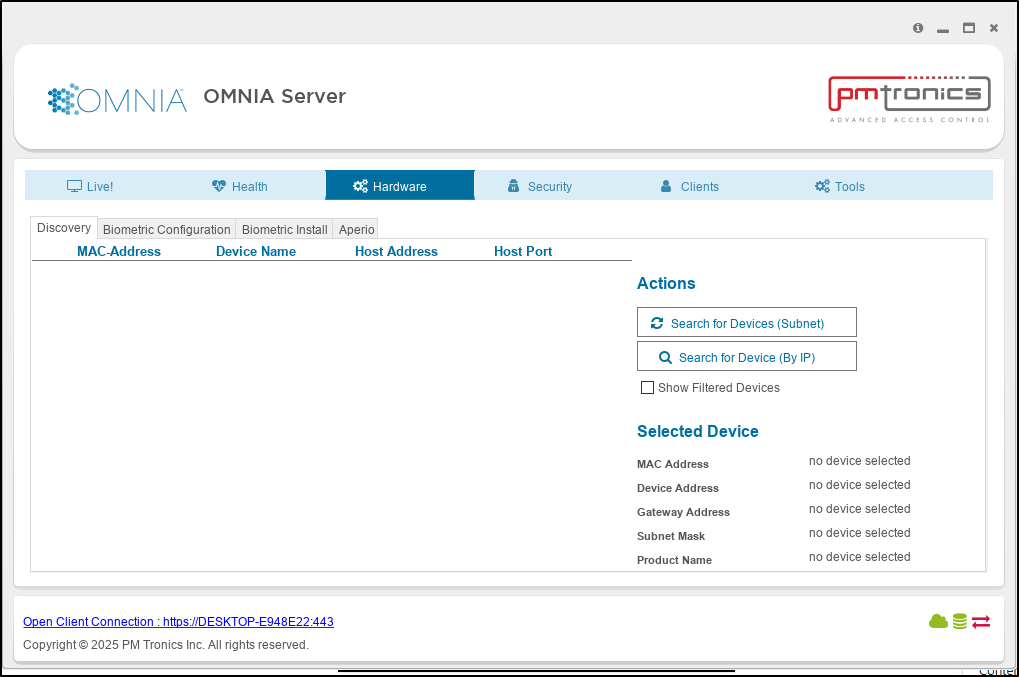Image resolution: width=1019 pixels, height=677 pixels.
Task: Click the red transfer arrows status icon
Action: 981,622
